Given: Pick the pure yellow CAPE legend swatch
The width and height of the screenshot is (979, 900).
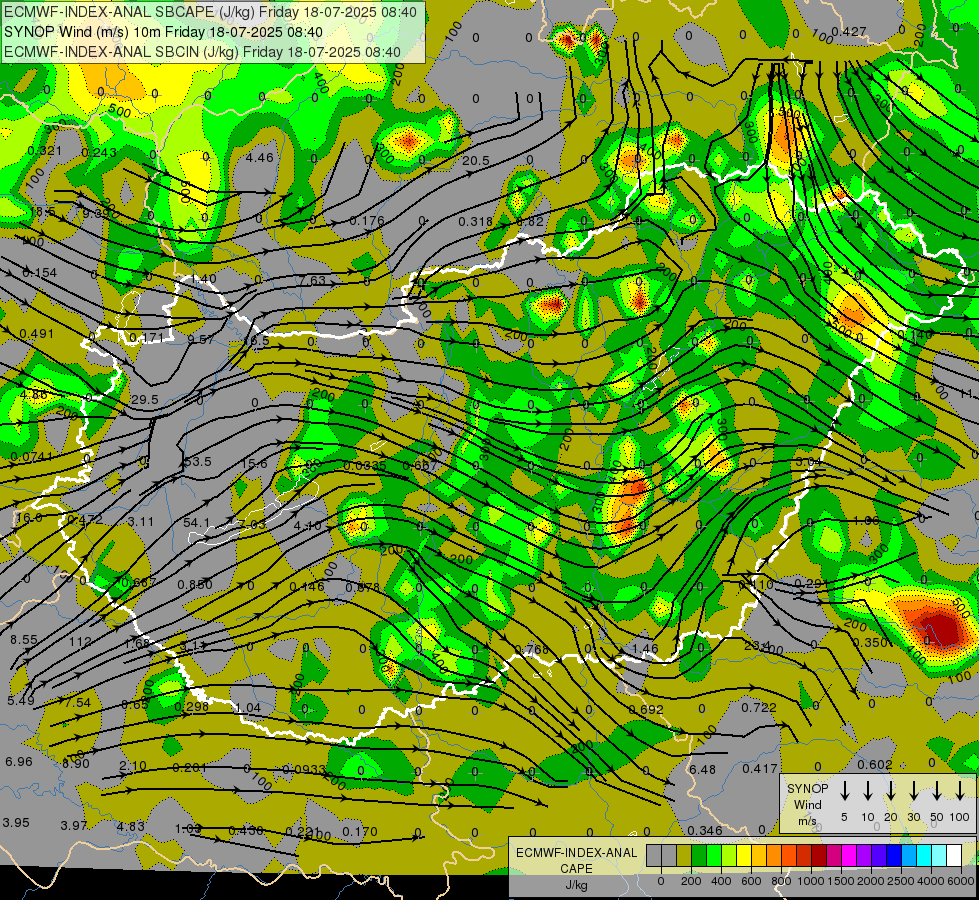Looking at the screenshot, I should point(744,856).
